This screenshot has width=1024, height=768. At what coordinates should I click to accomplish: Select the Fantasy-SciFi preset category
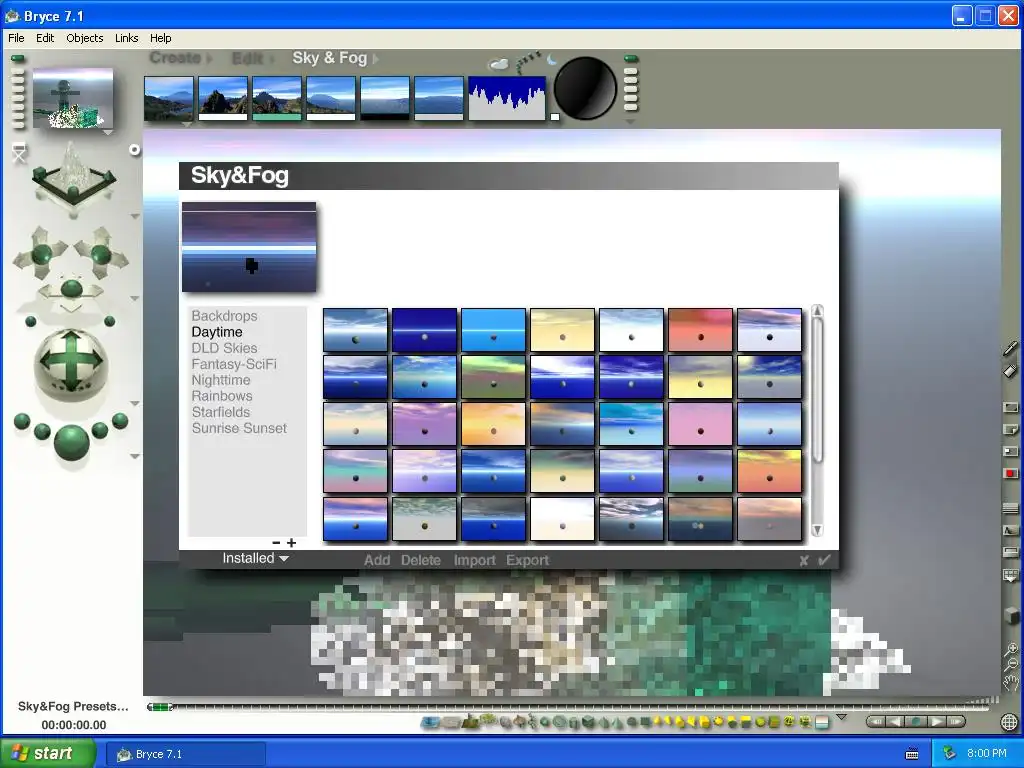[234, 364]
